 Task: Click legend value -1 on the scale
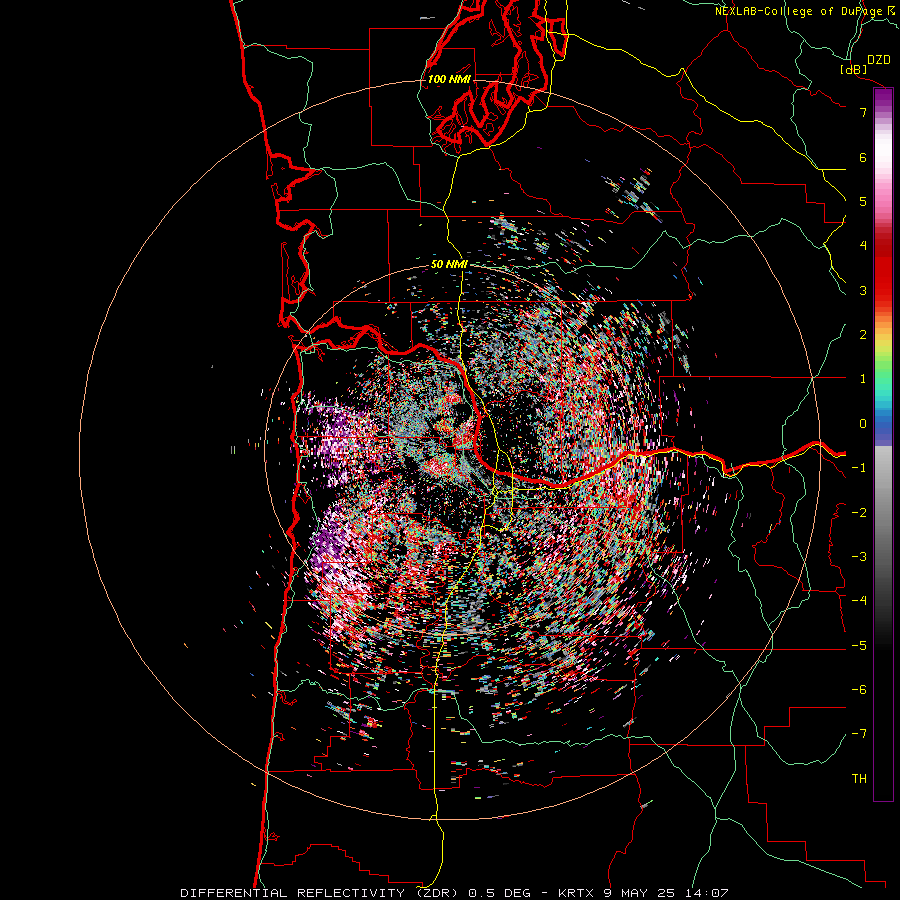tap(859, 468)
